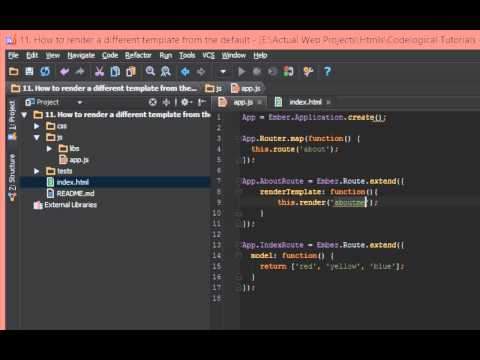Open the Edit menu

(32, 55)
